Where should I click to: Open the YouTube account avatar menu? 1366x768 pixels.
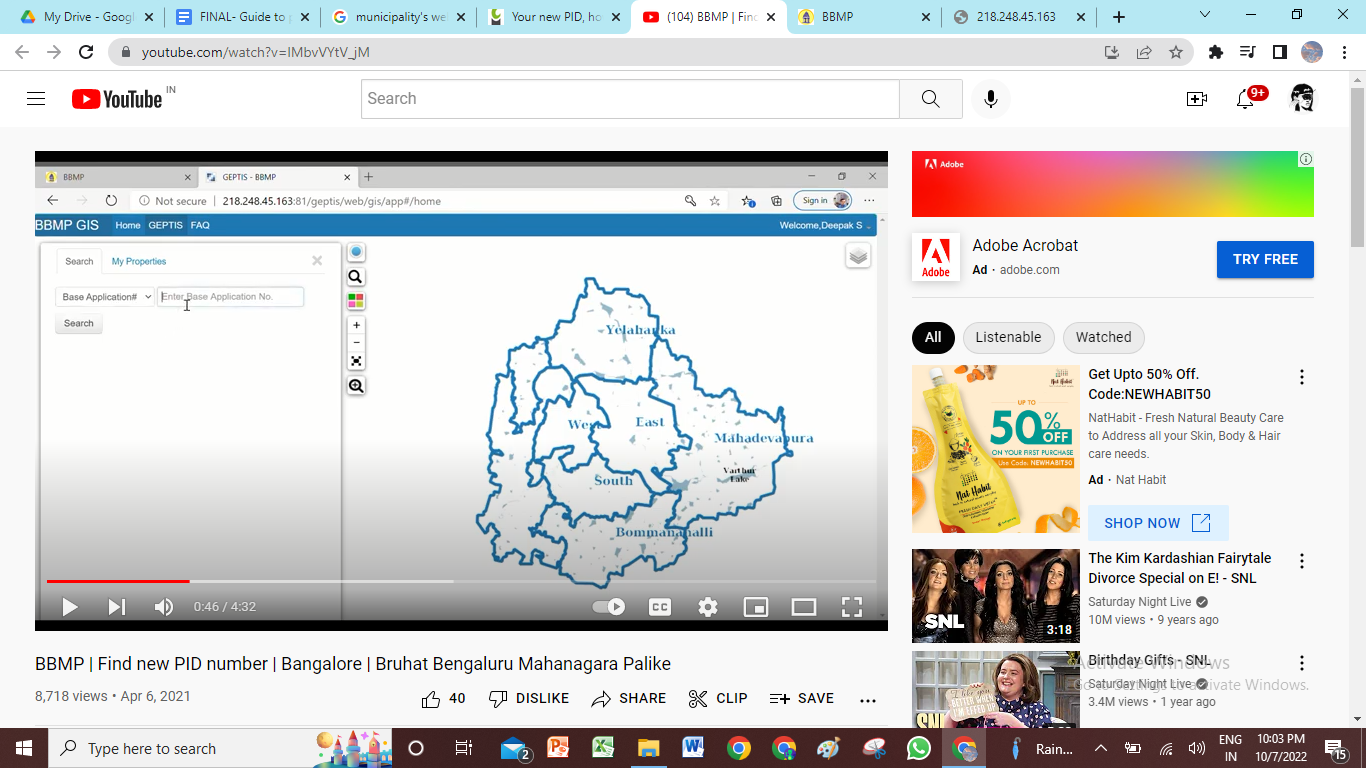[1302, 98]
